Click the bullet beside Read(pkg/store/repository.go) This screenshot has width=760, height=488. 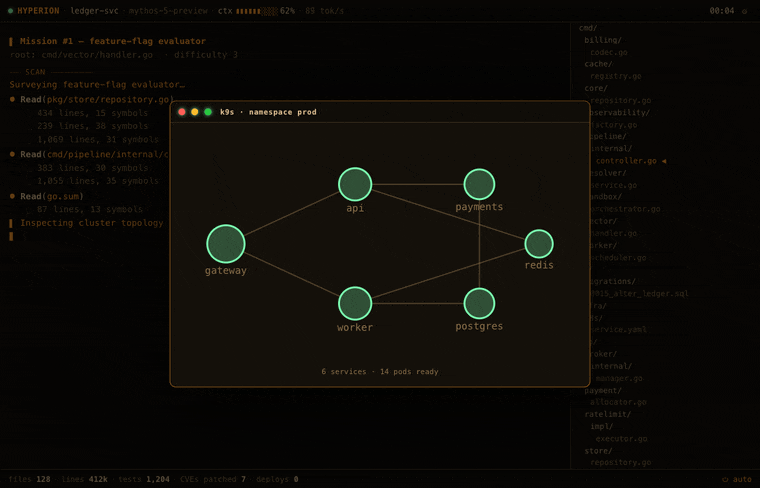[12, 99]
